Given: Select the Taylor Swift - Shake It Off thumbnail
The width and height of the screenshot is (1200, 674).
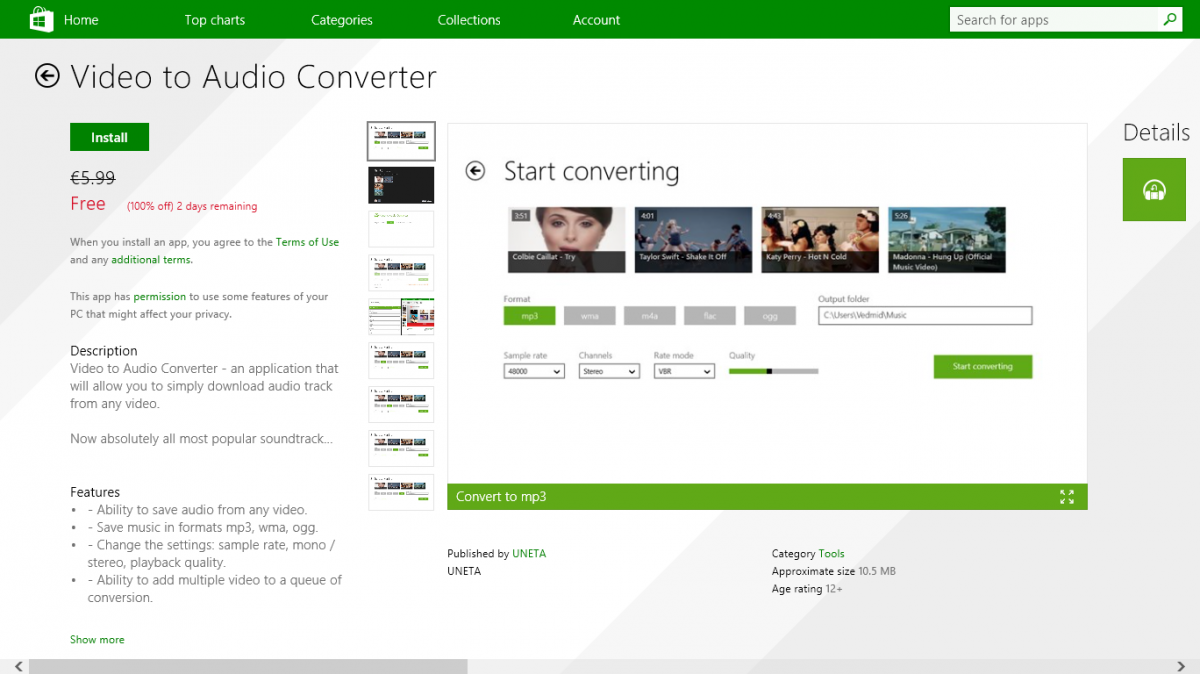Looking at the screenshot, I should [693, 240].
